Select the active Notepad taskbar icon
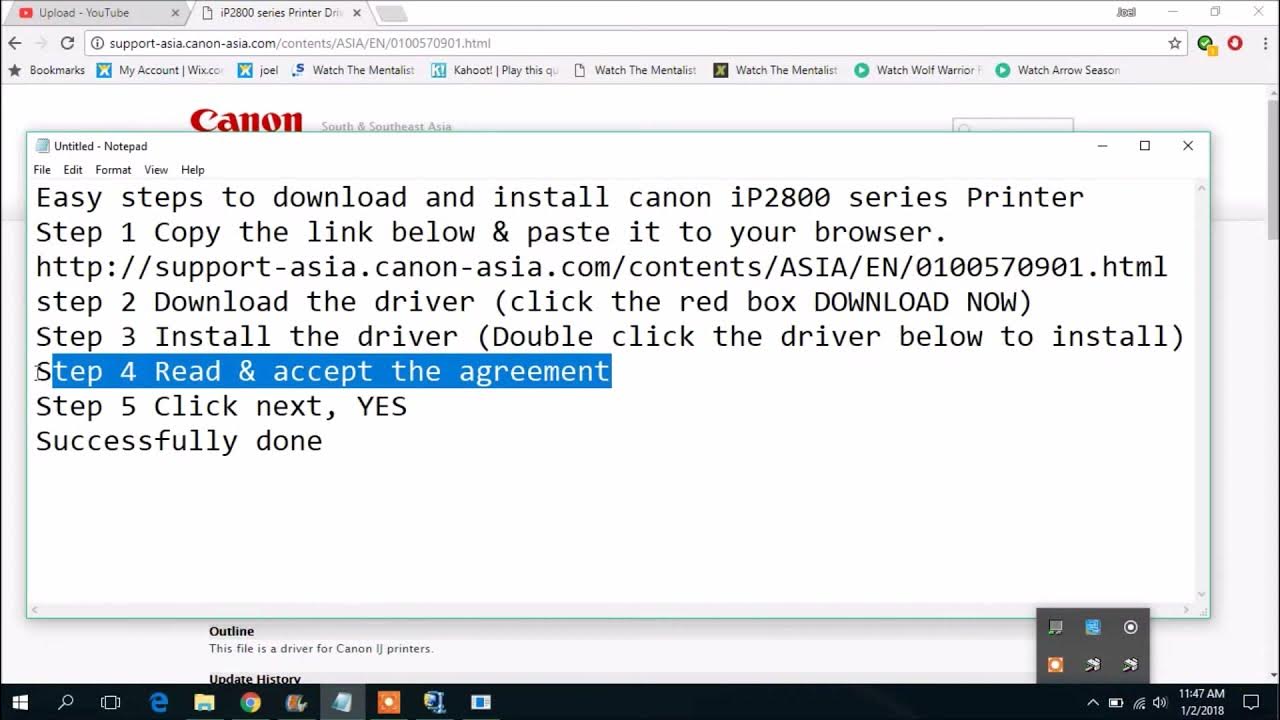Screen dimensions: 1280x720 (342, 702)
